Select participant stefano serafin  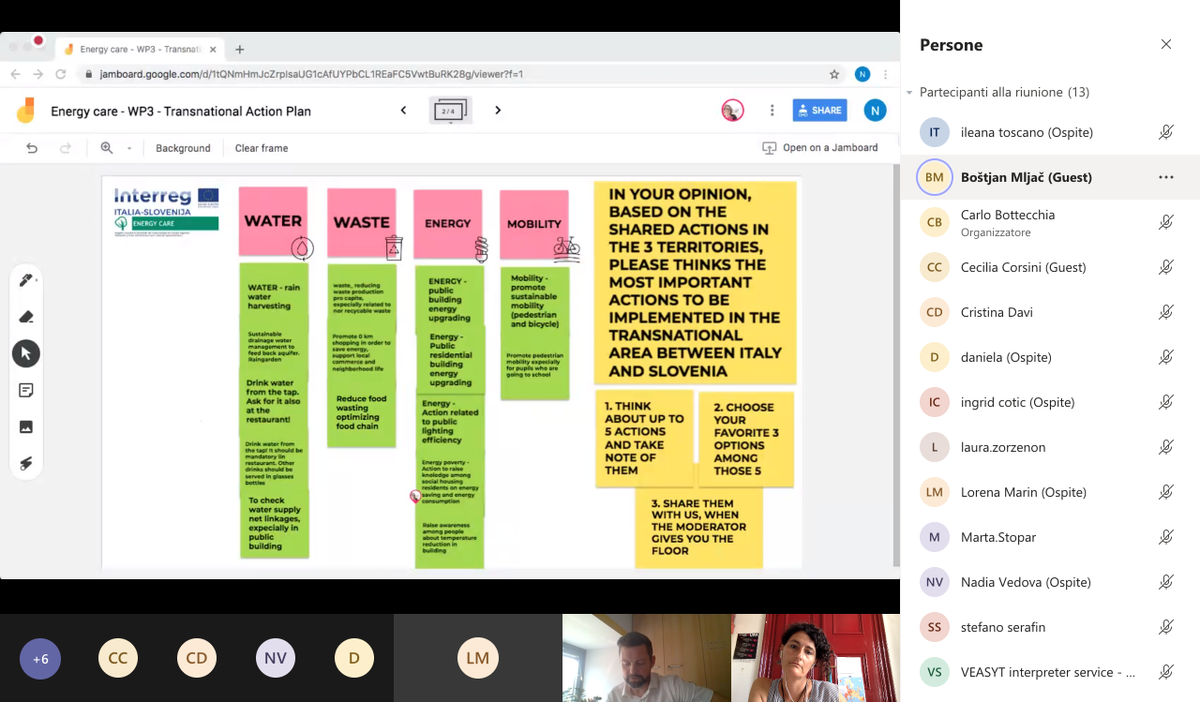pyautogui.click(x=1050, y=627)
